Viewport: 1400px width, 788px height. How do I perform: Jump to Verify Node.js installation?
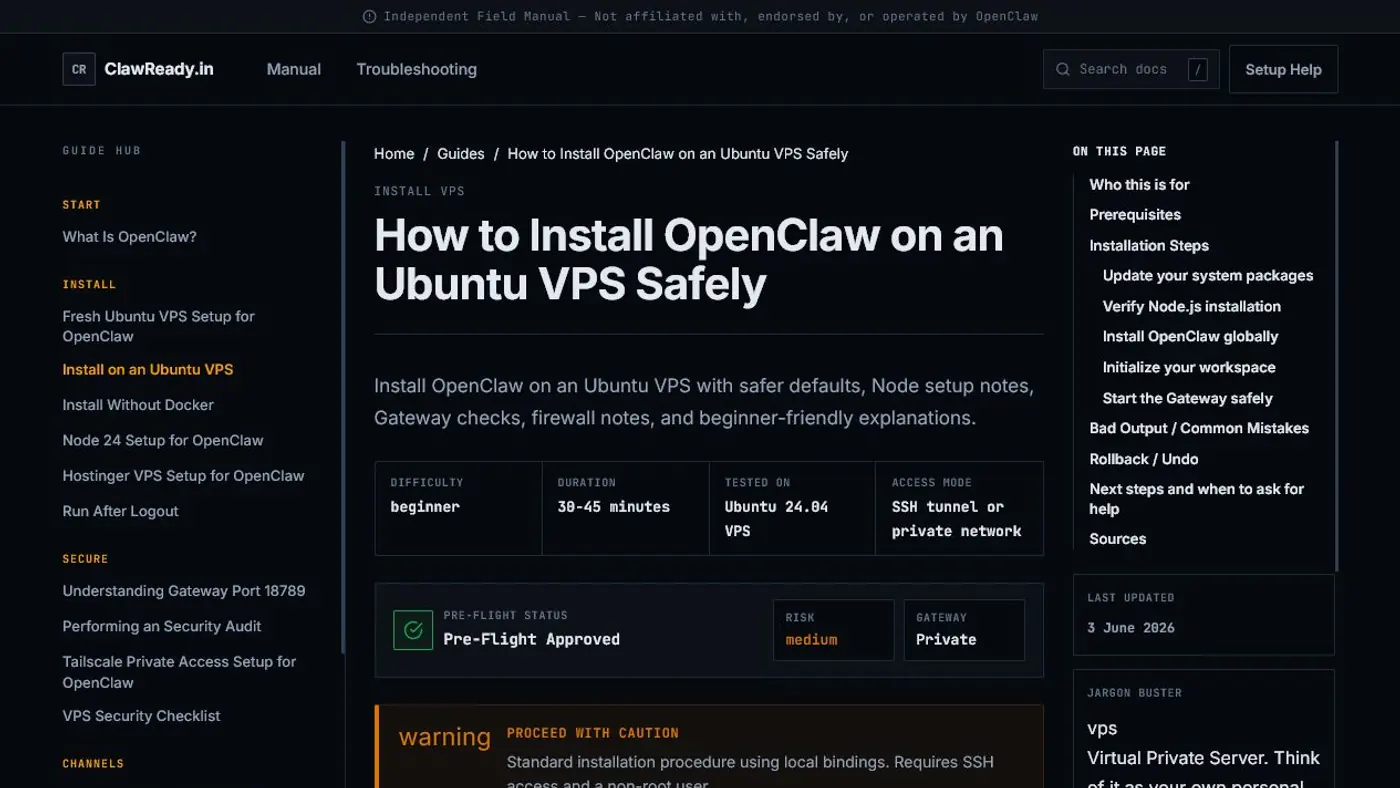(1192, 306)
